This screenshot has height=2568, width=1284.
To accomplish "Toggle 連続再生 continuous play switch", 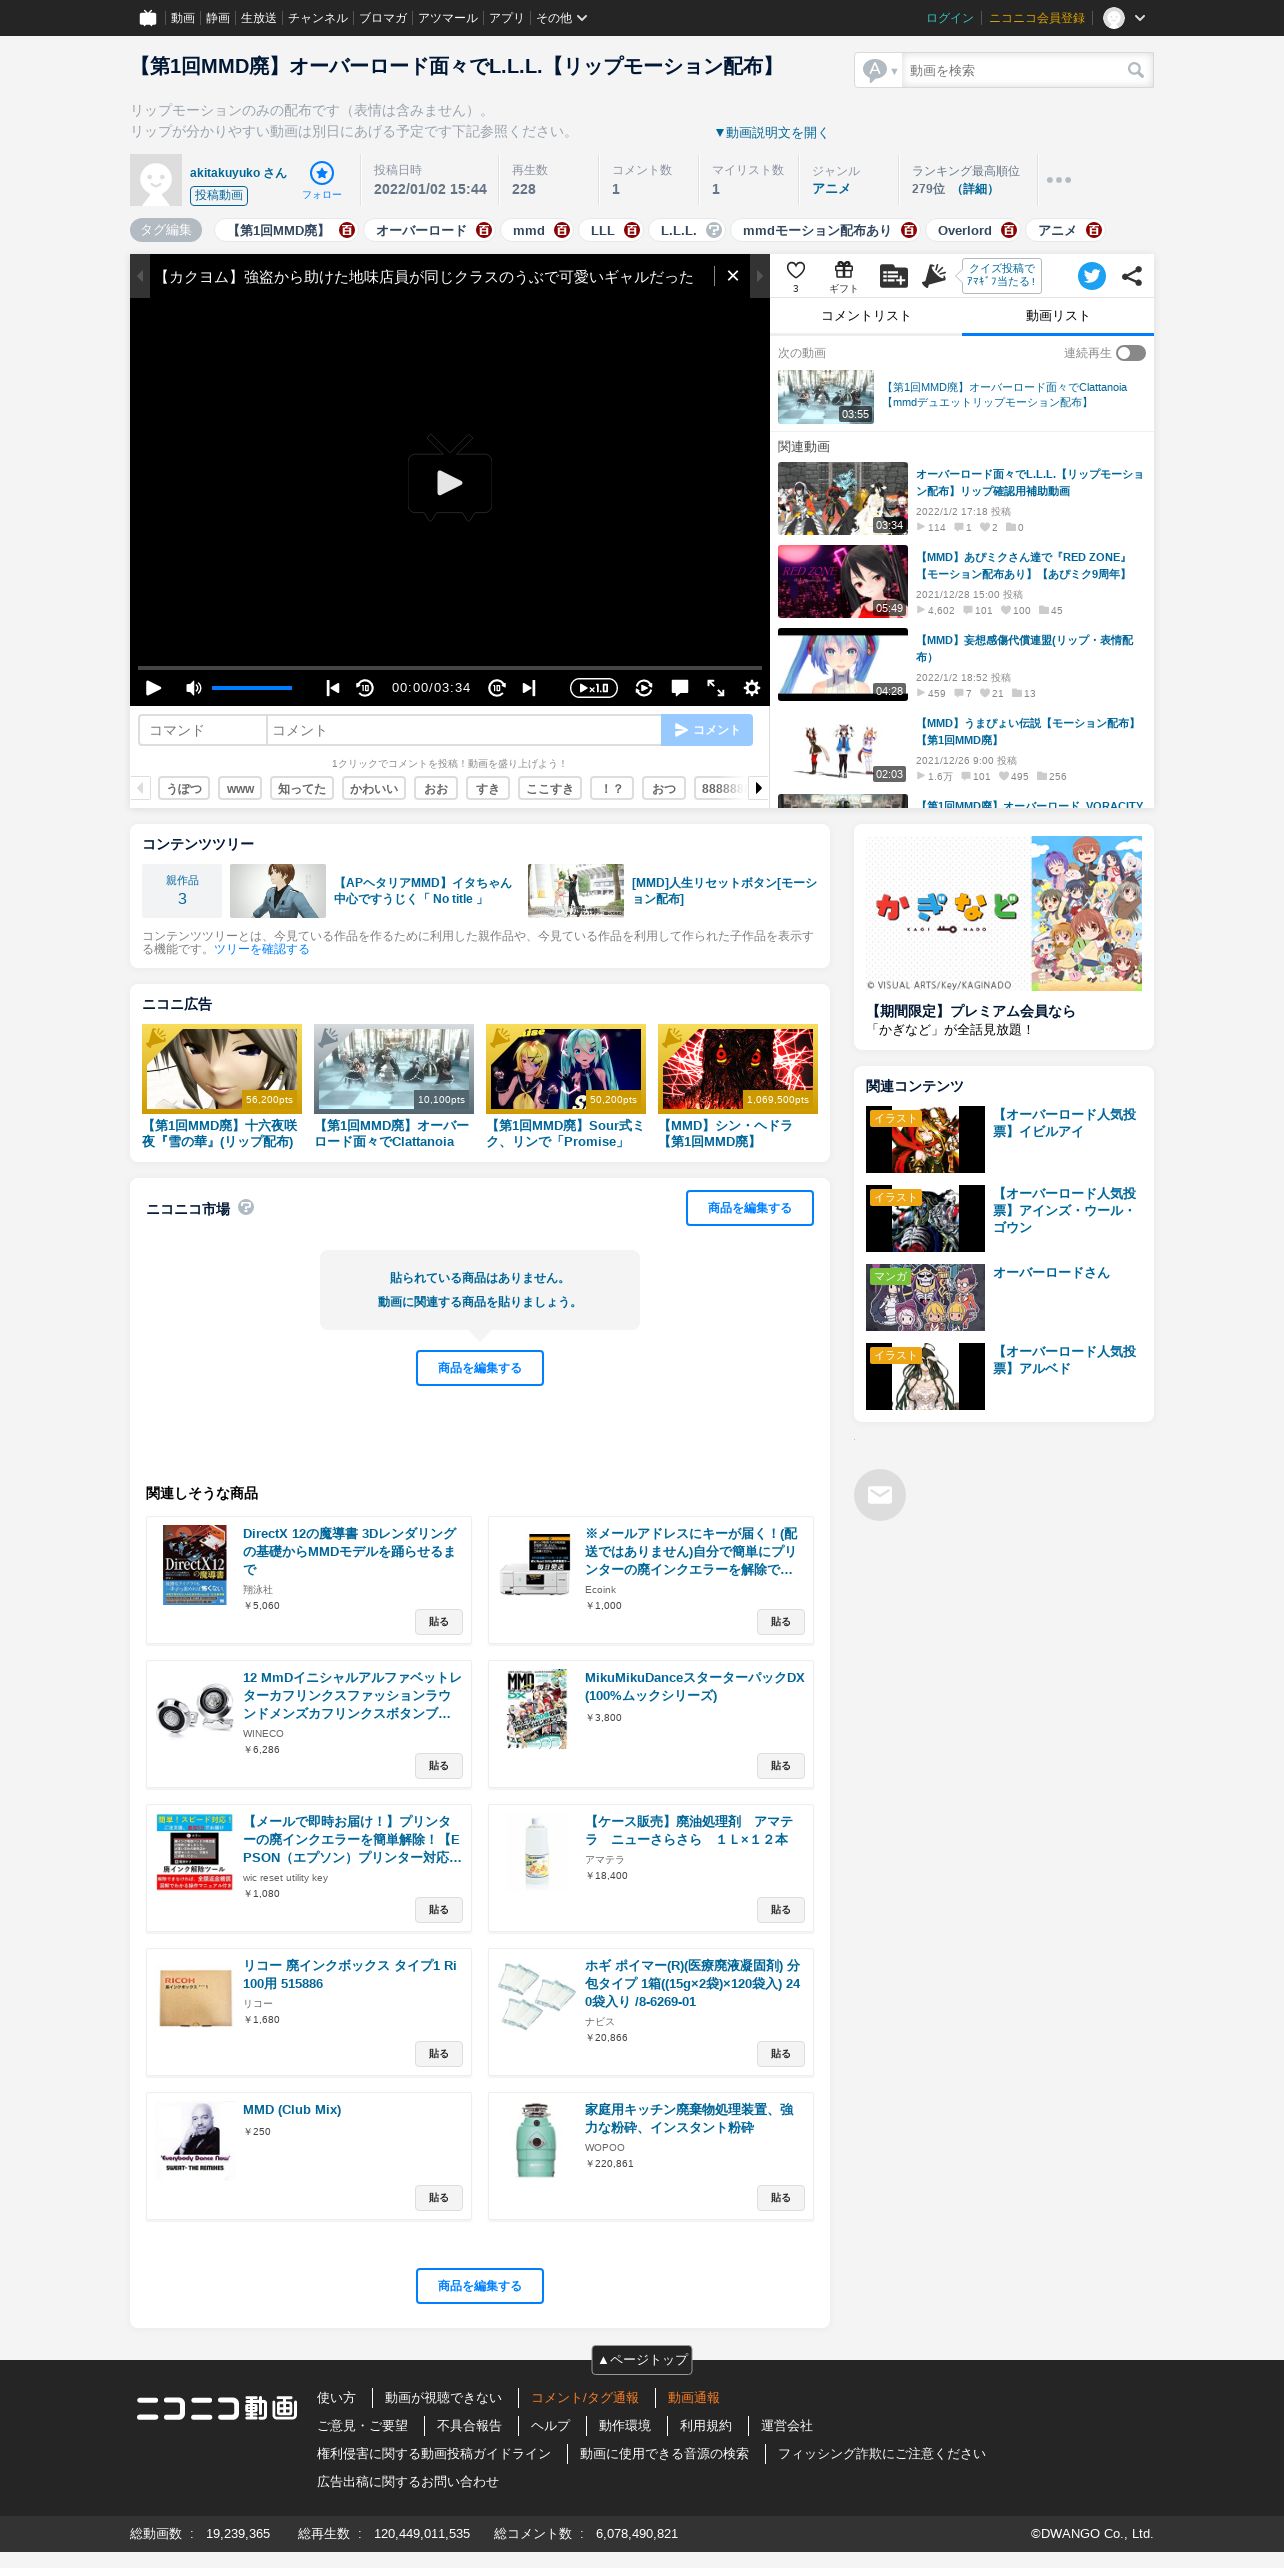I will coord(1131,353).
